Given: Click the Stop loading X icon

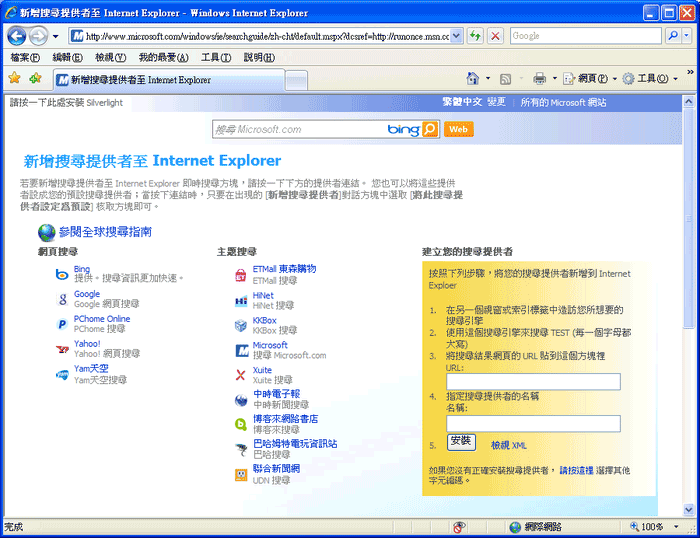Looking at the screenshot, I should (x=495, y=36).
